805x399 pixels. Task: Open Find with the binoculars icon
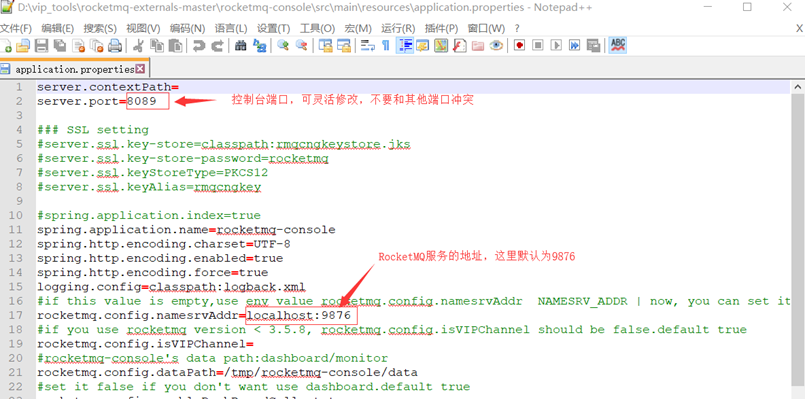click(241, 46)
